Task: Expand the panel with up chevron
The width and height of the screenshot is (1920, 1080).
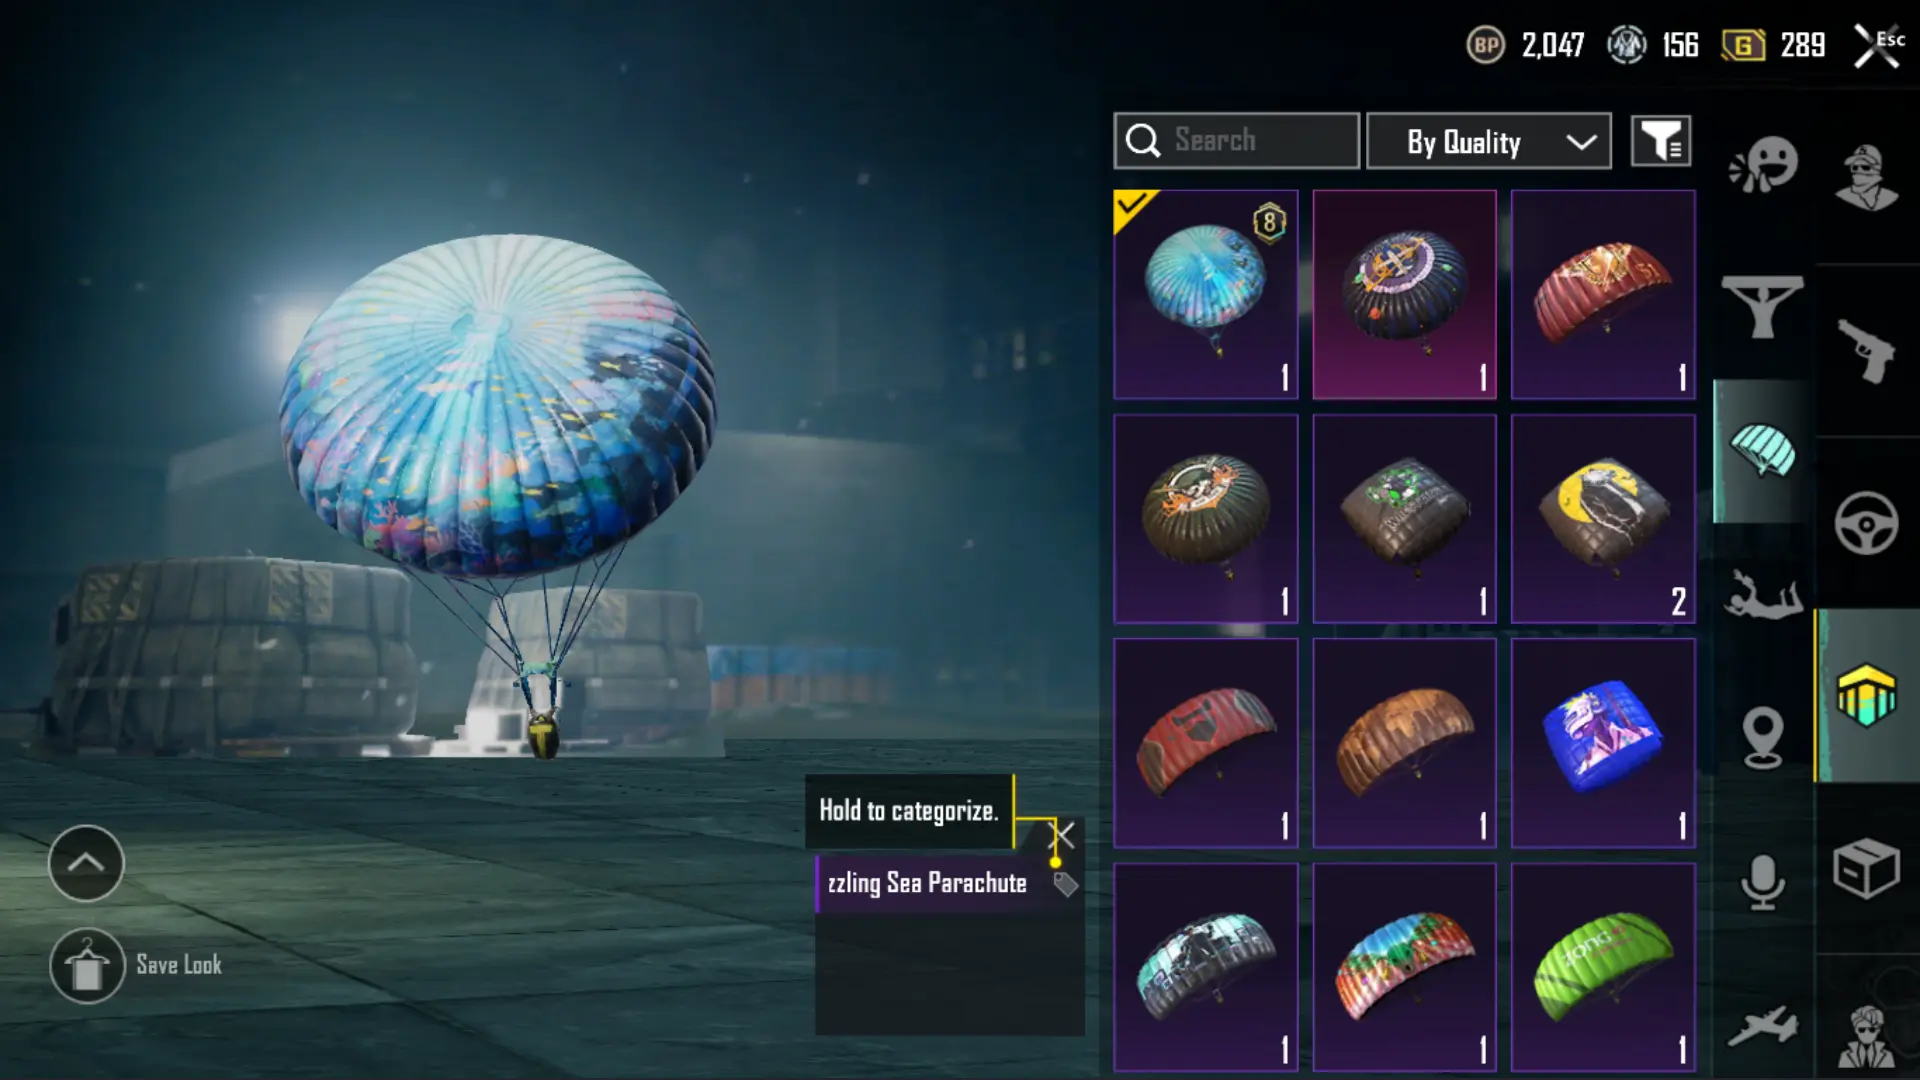Action: click(x=86, y=863)
